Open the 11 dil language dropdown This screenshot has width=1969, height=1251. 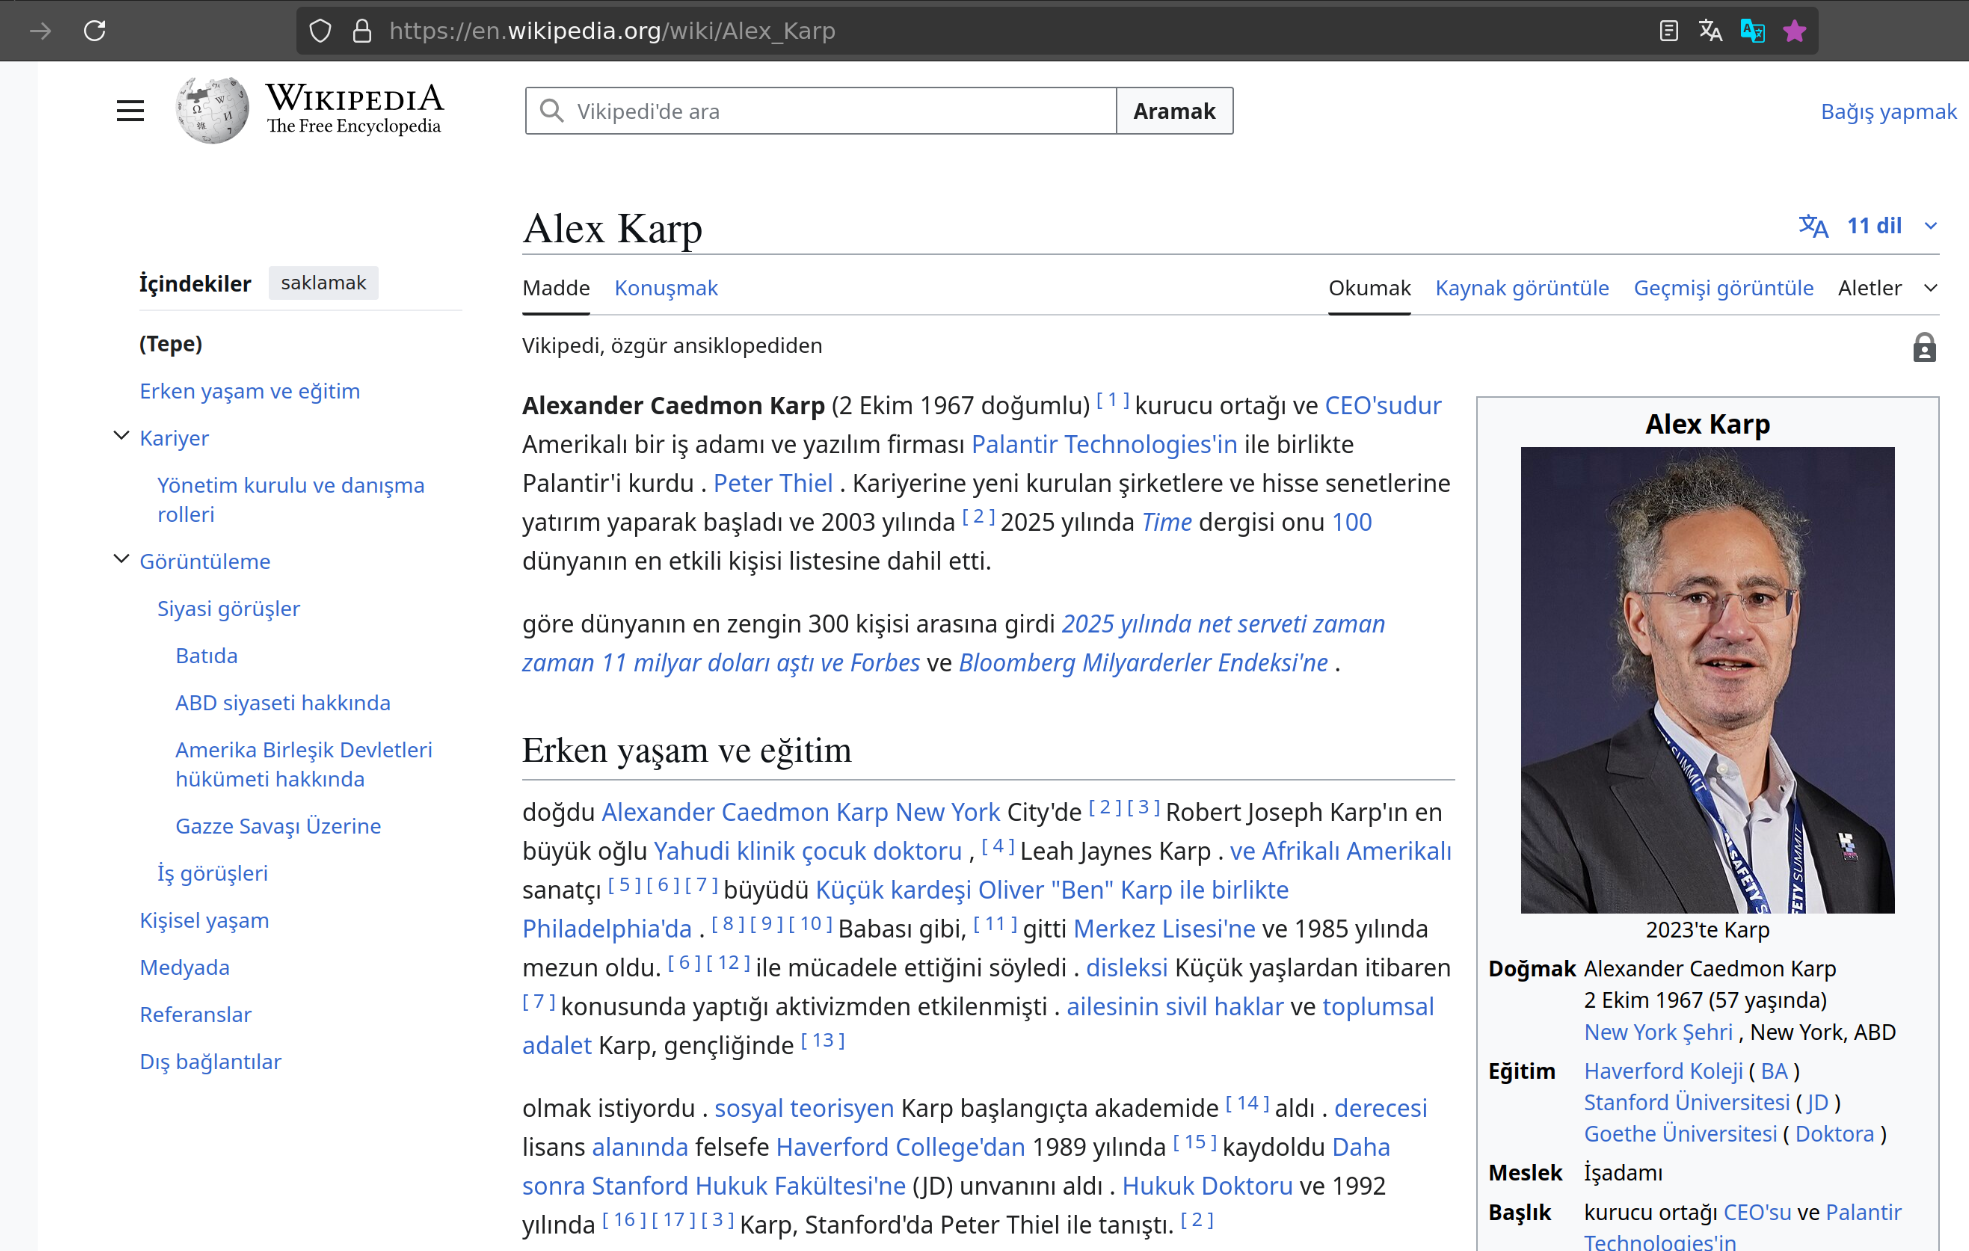pyautogui.click(x=1868, y=226)
